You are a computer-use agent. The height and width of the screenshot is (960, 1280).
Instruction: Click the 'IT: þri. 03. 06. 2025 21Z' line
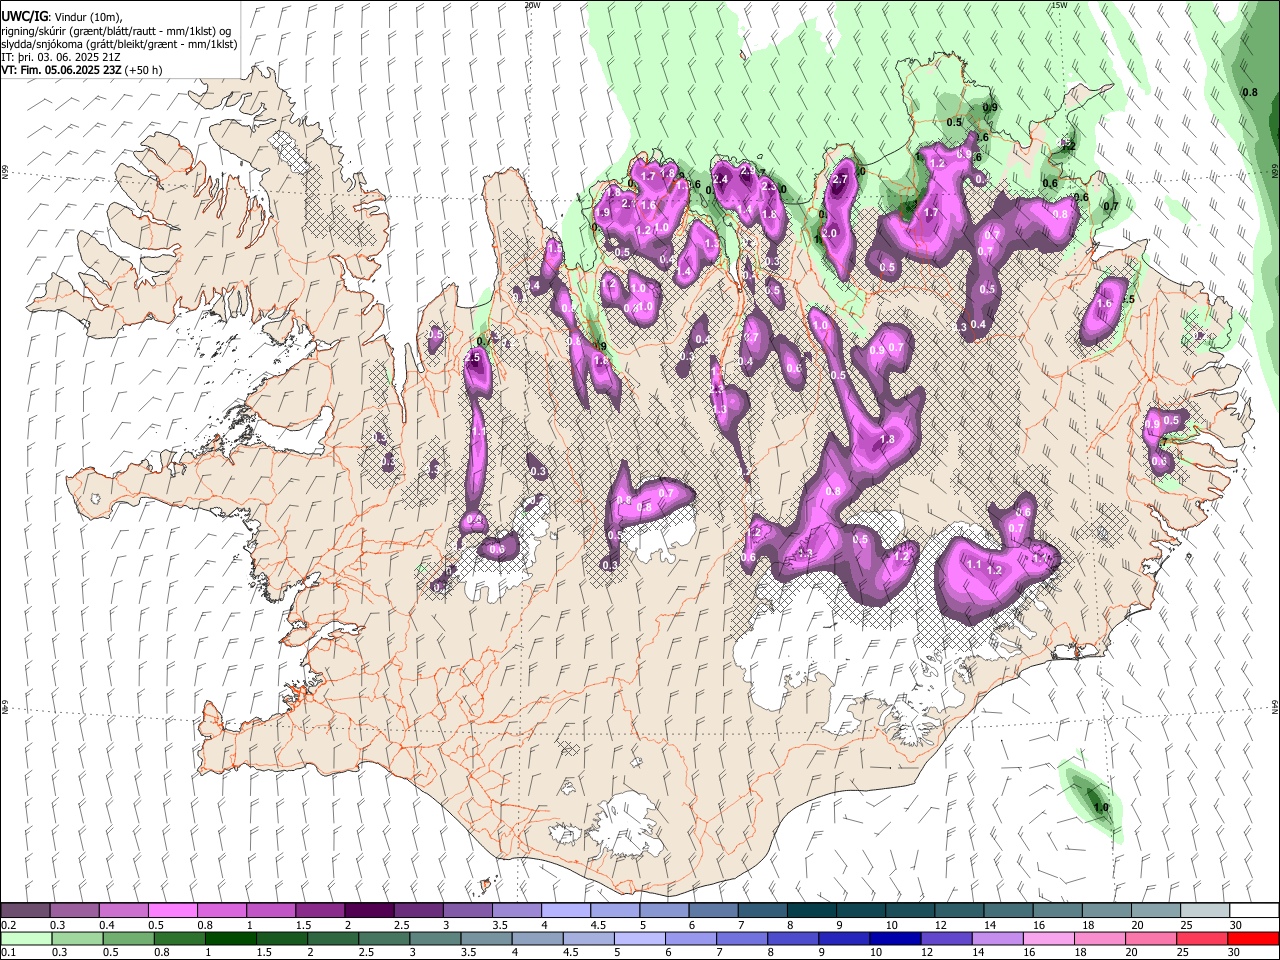click(62, 57)
